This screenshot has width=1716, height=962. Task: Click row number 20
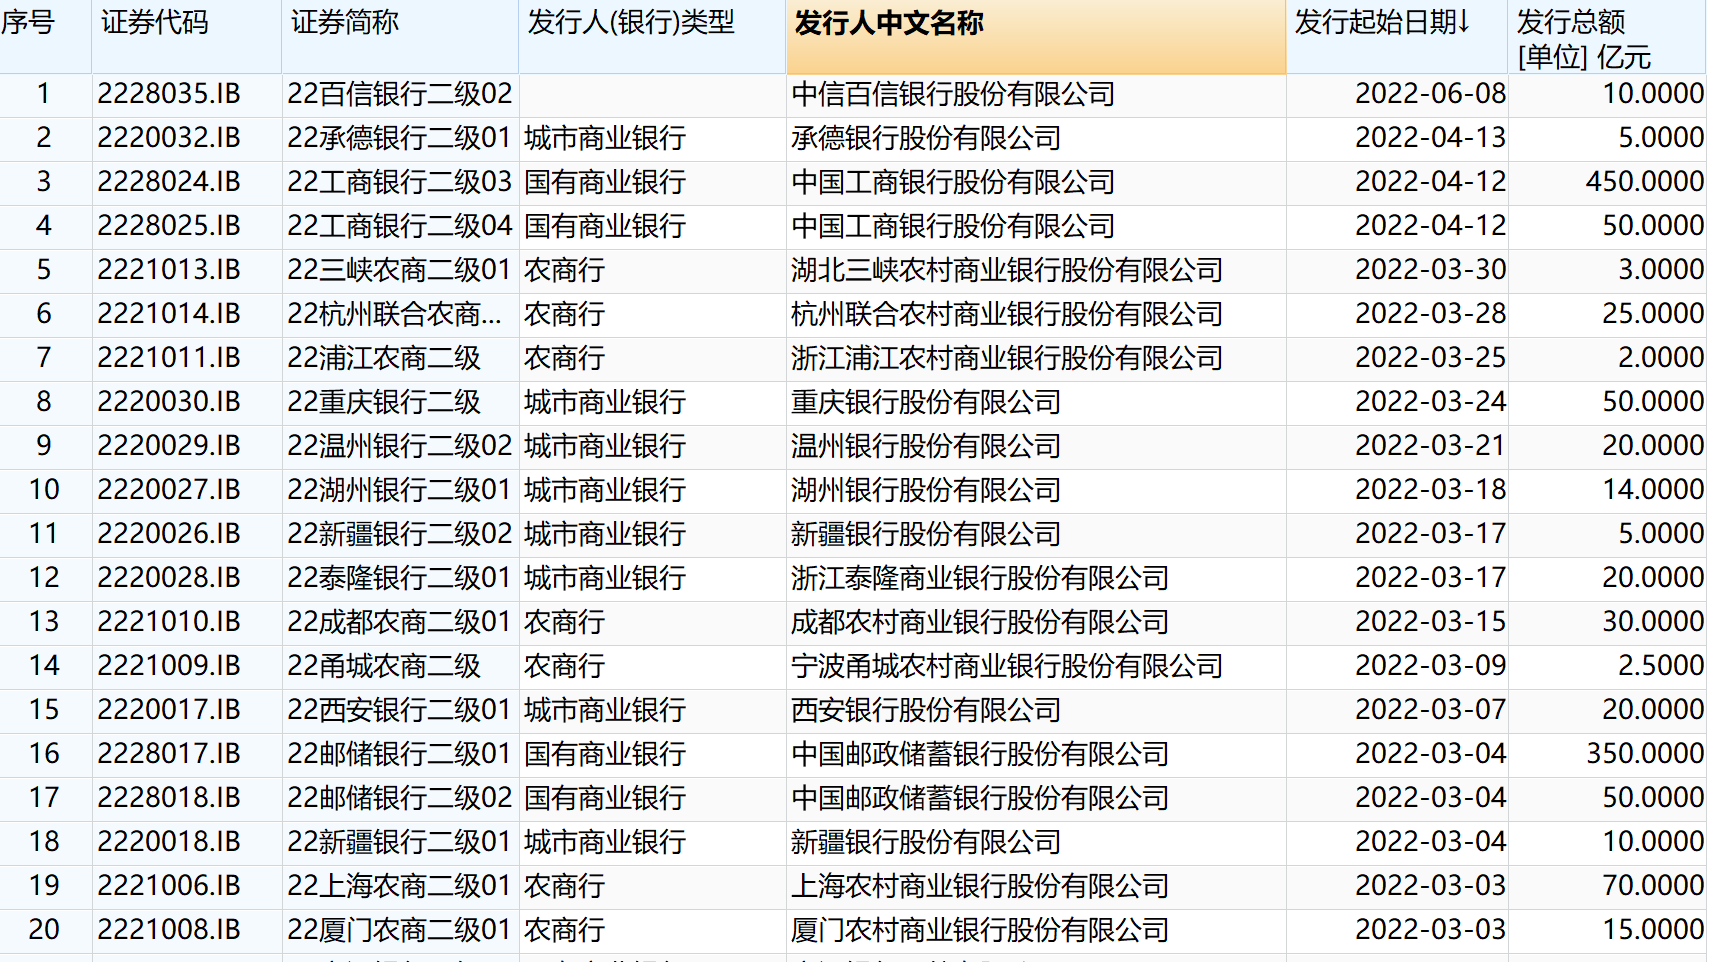44,930
